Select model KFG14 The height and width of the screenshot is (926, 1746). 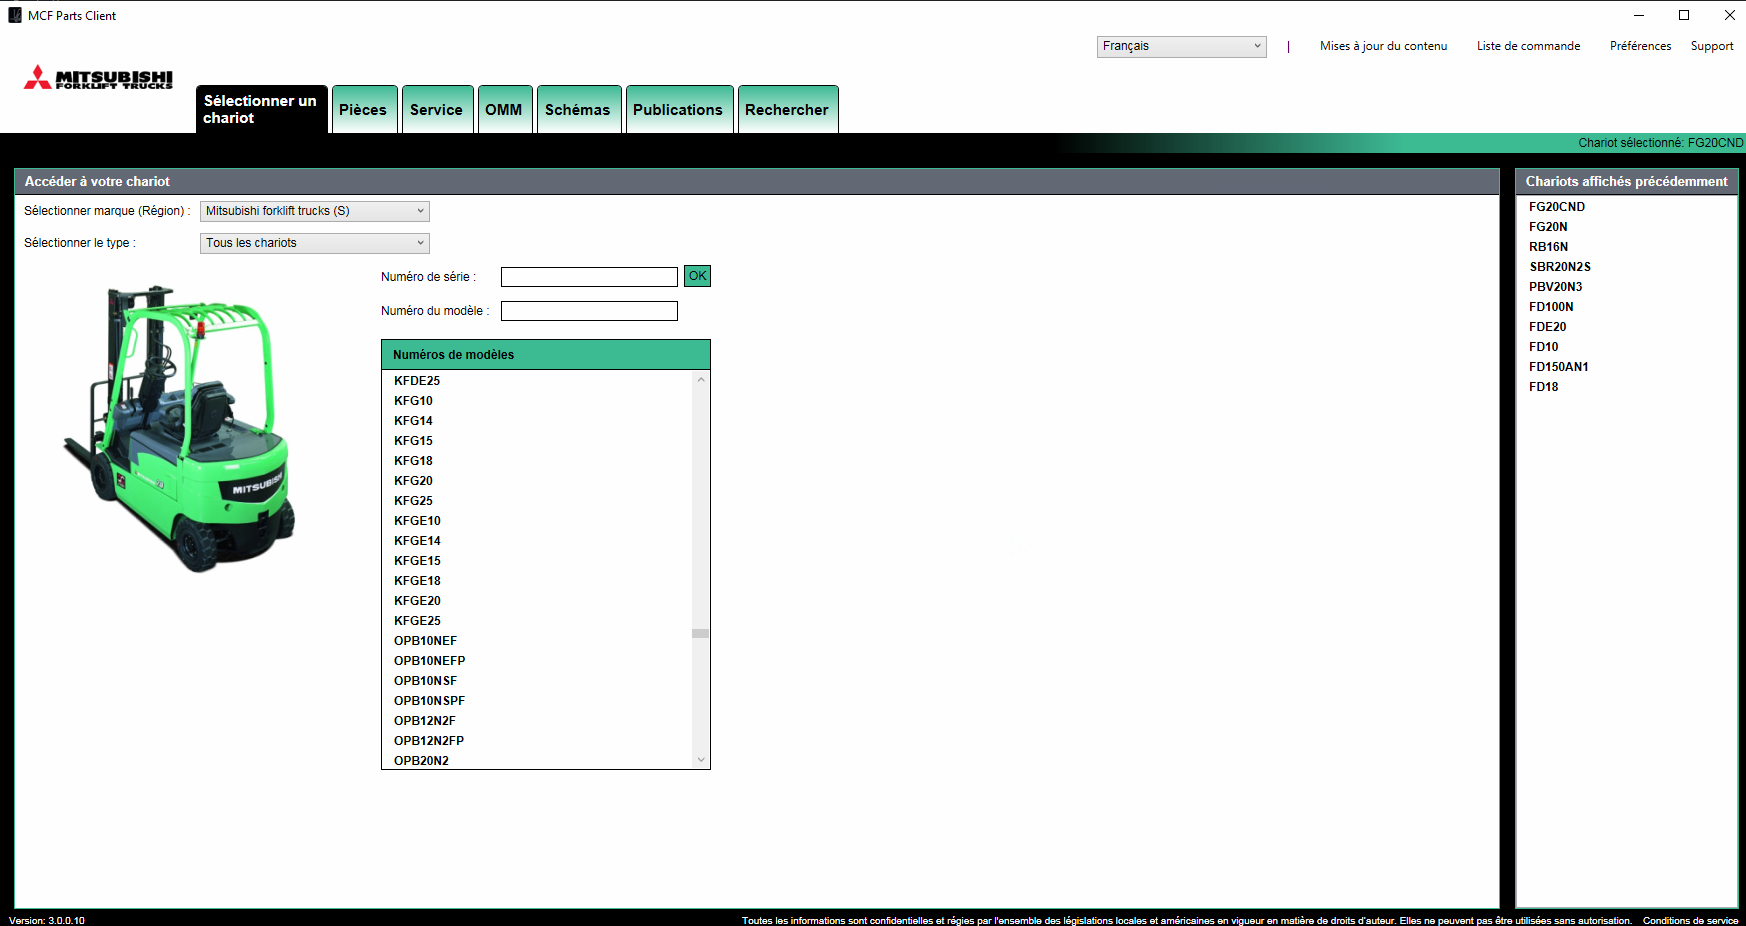413,421
